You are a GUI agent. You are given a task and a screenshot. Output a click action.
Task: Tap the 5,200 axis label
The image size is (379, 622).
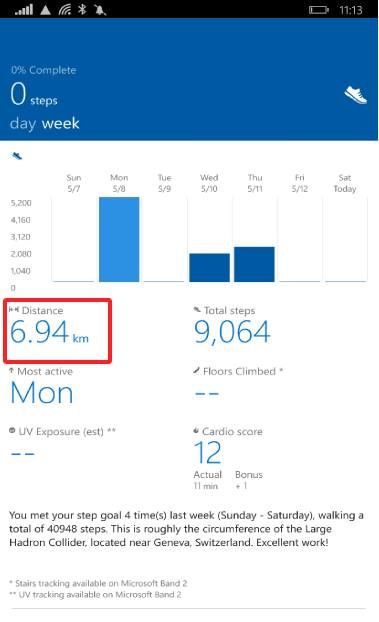21,203
